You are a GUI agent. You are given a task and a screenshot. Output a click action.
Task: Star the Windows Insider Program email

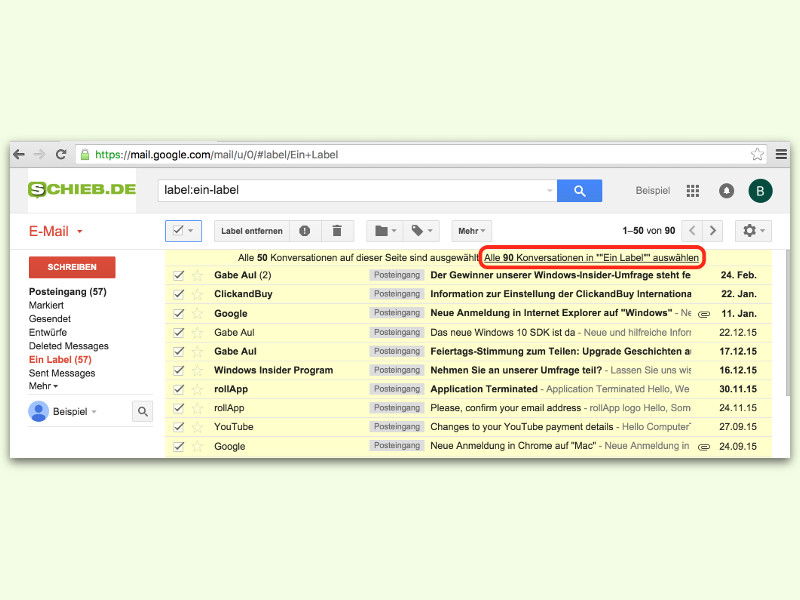coord(197,370)
